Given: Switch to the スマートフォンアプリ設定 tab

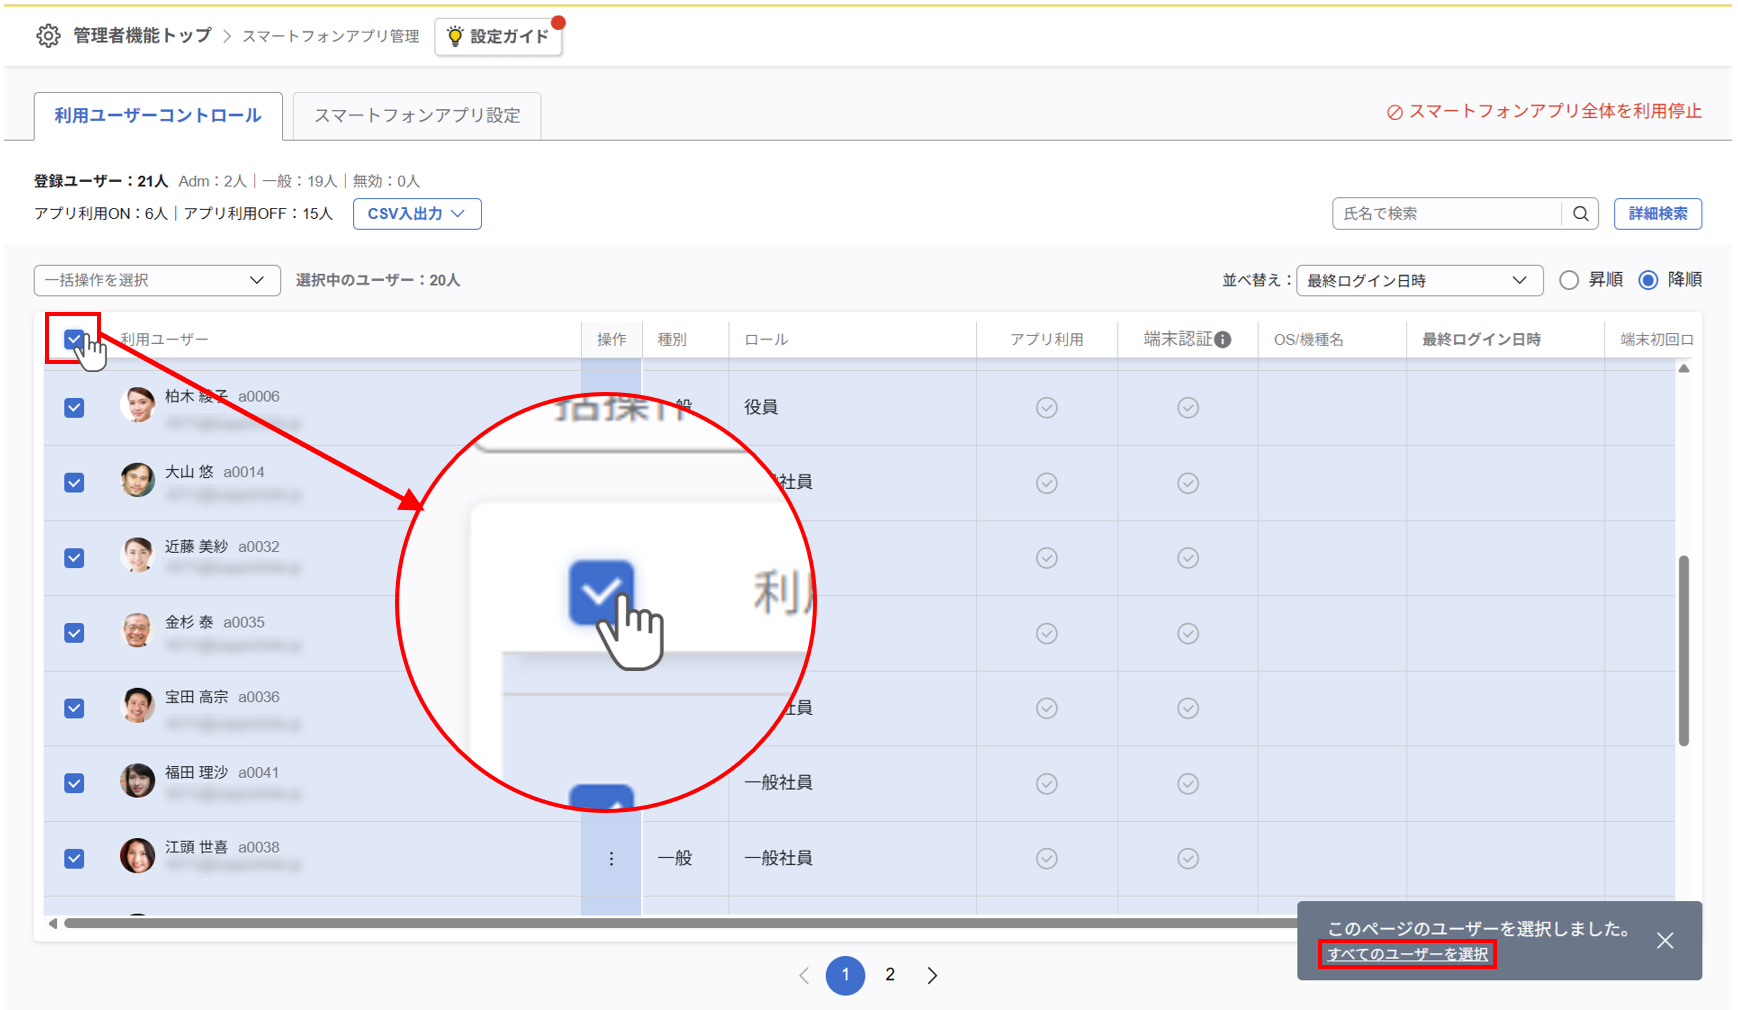Looking at the screenshot, I should [x=416, y=116].
